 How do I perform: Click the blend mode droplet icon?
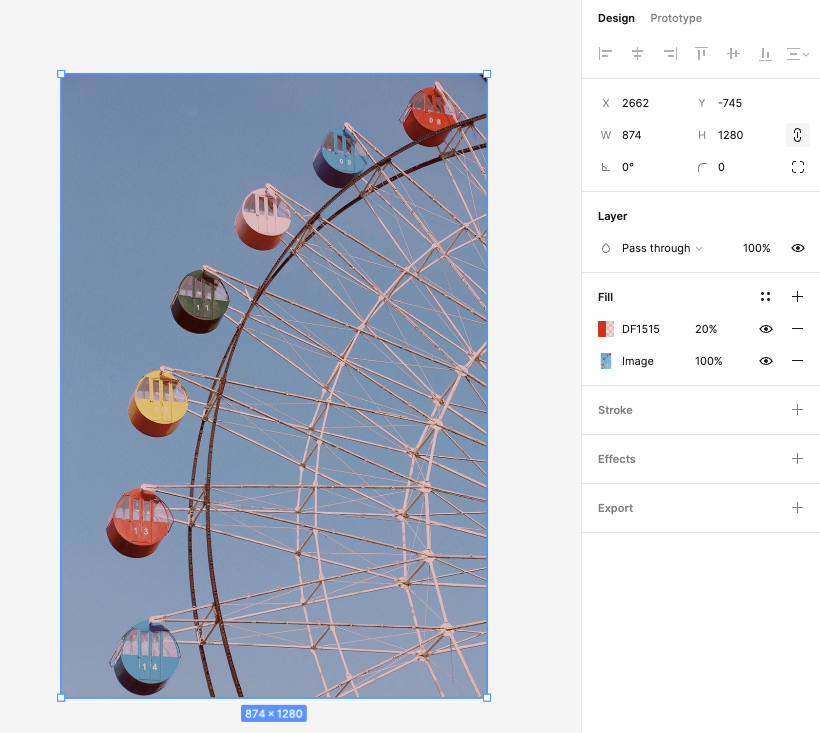(606, 248)
